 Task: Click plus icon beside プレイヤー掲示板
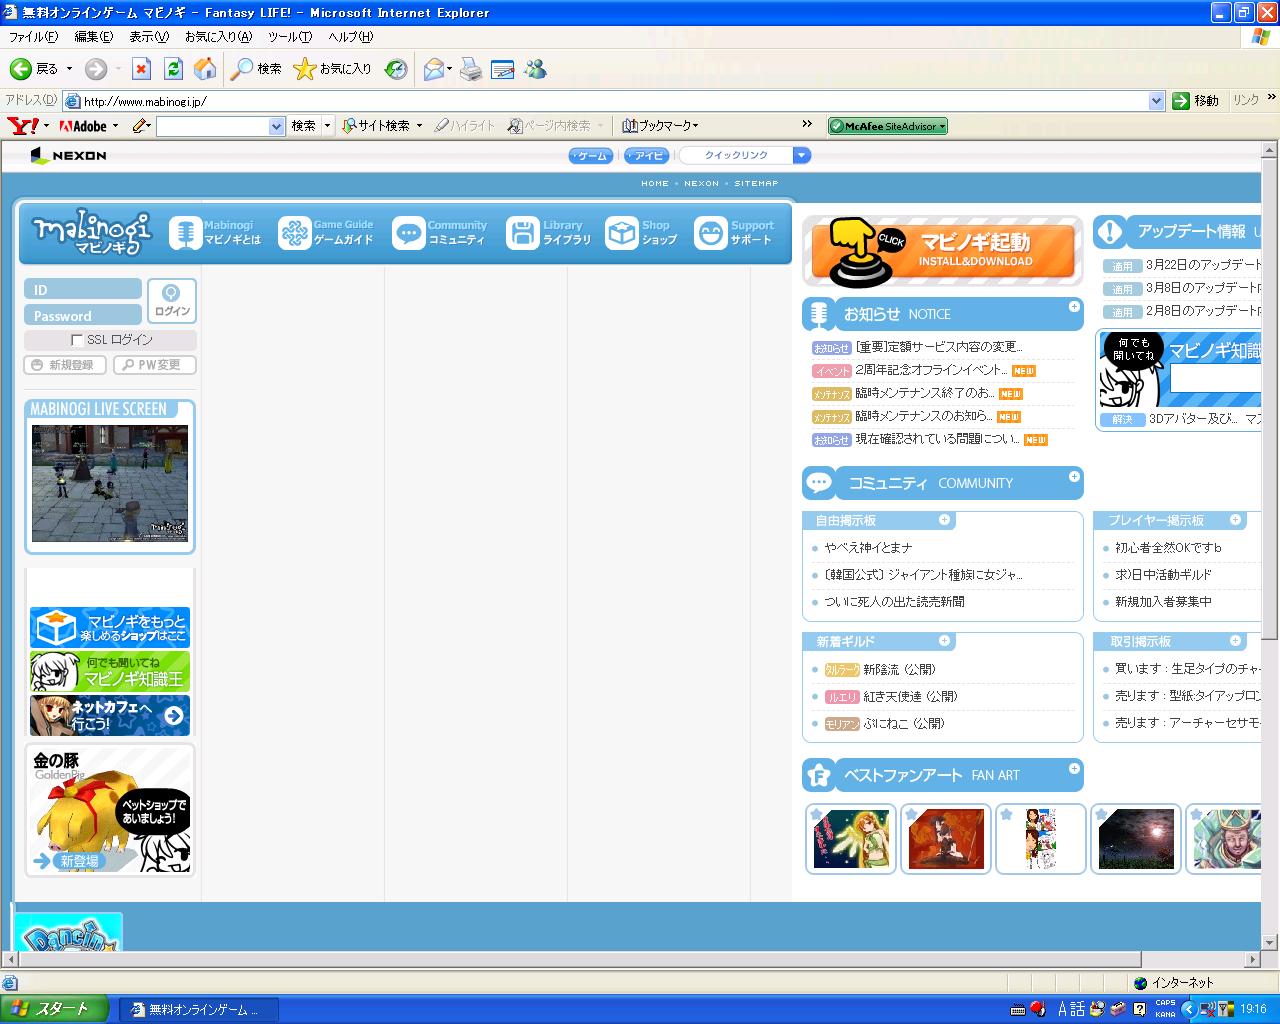[x=1235, y=520]
